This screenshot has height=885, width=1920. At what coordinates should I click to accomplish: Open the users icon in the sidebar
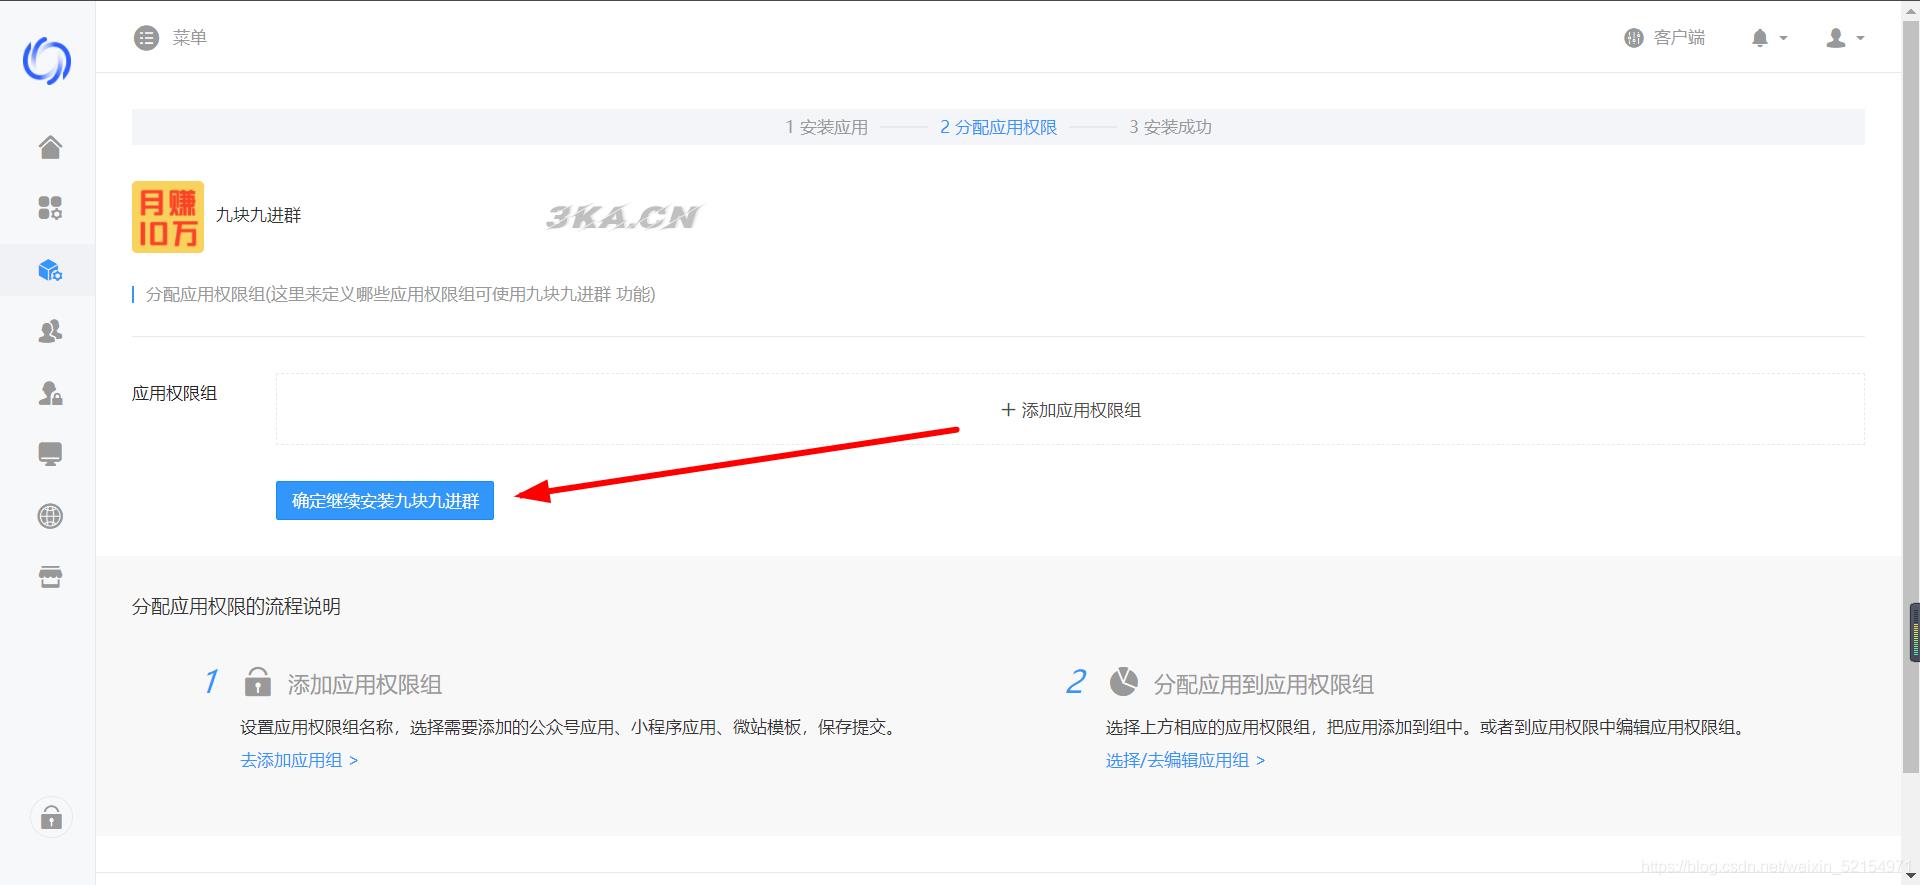[x=50, y=331]
